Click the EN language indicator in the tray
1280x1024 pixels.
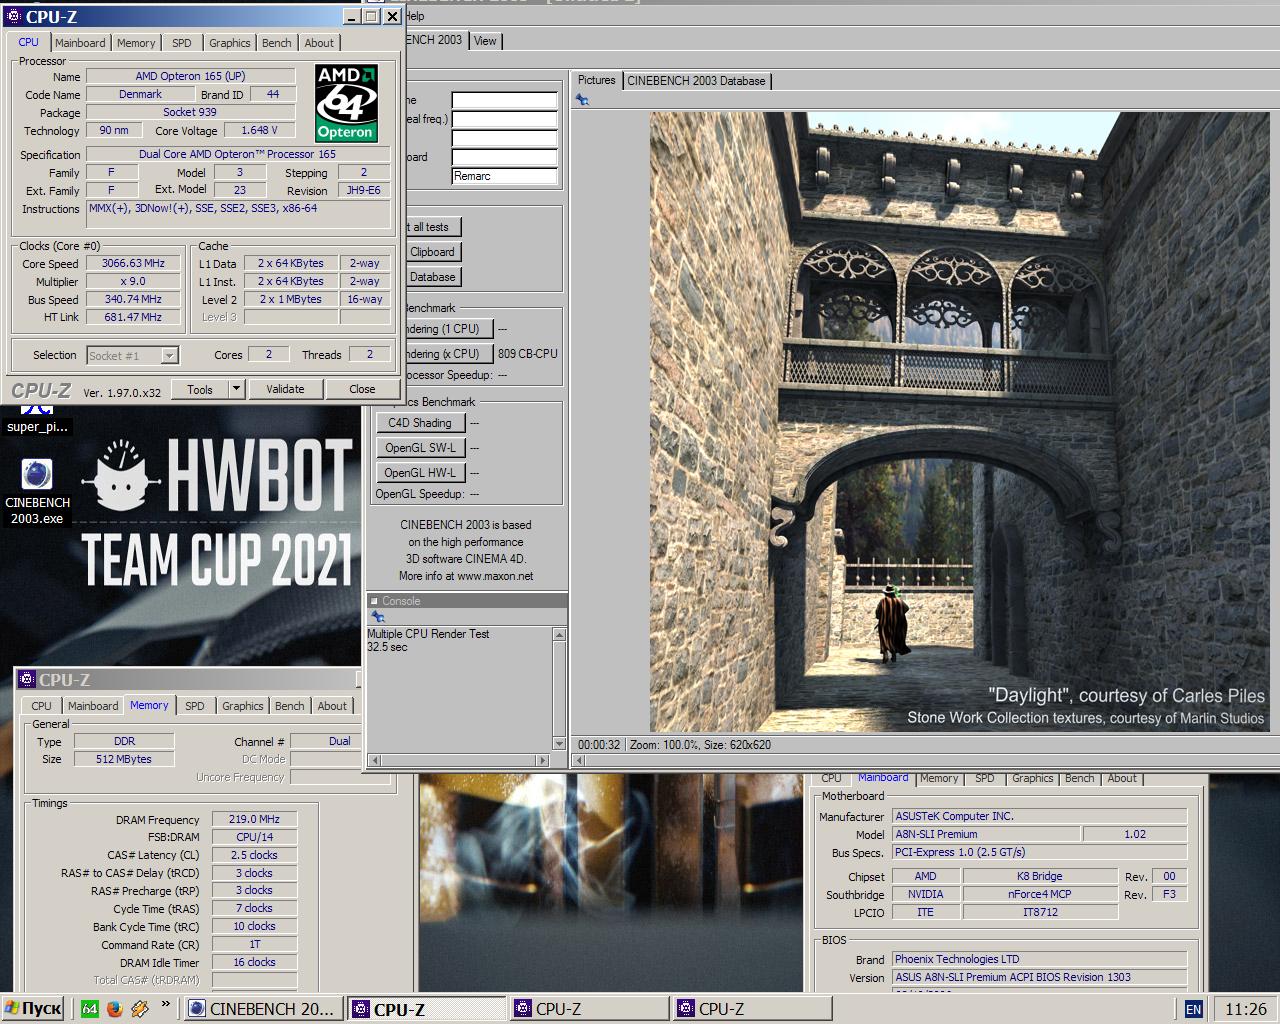[1193, 1010]
